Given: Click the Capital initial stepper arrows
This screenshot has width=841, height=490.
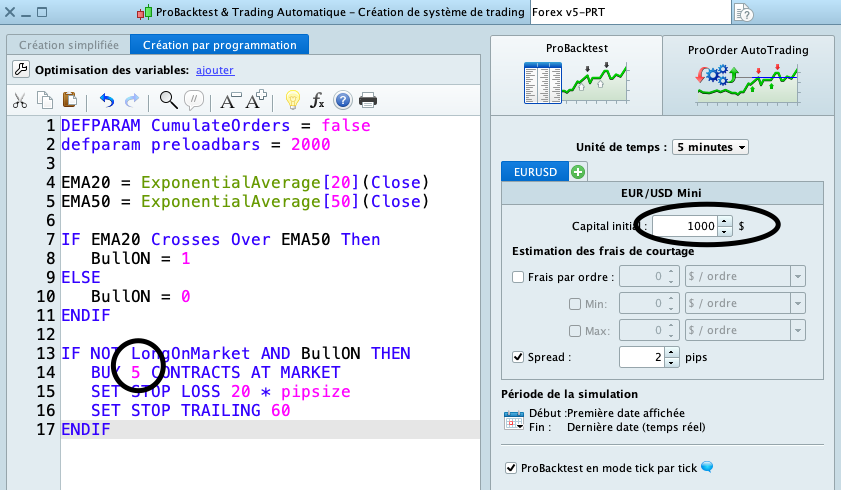Looking at the screenshot, I should (725, 226).
